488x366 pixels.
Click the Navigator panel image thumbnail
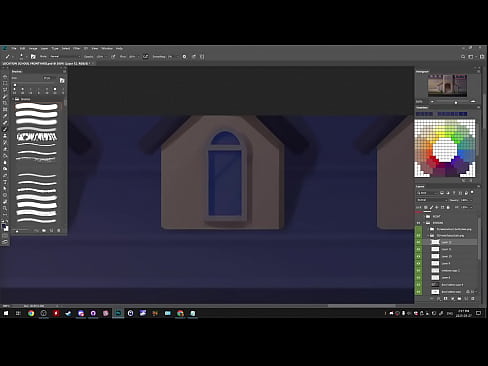447,85
